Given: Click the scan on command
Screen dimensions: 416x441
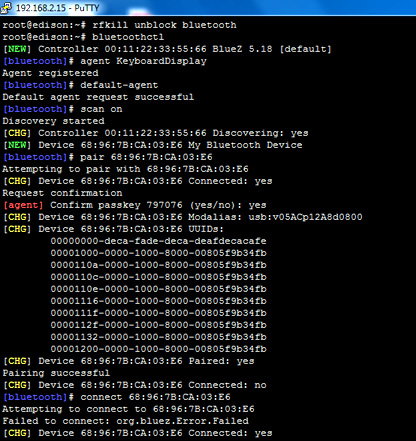Looking at the screenshot, I should click(x=101, y=109).
